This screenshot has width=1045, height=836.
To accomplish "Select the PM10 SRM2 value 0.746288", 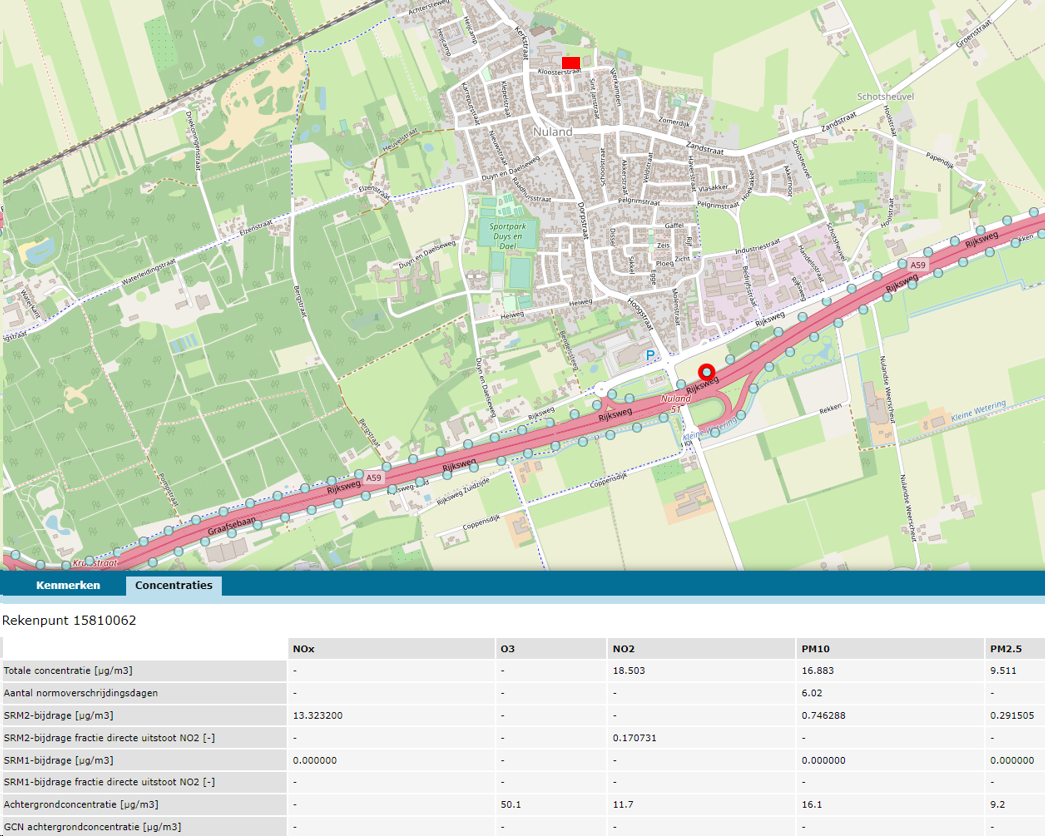I will [824, 715].
